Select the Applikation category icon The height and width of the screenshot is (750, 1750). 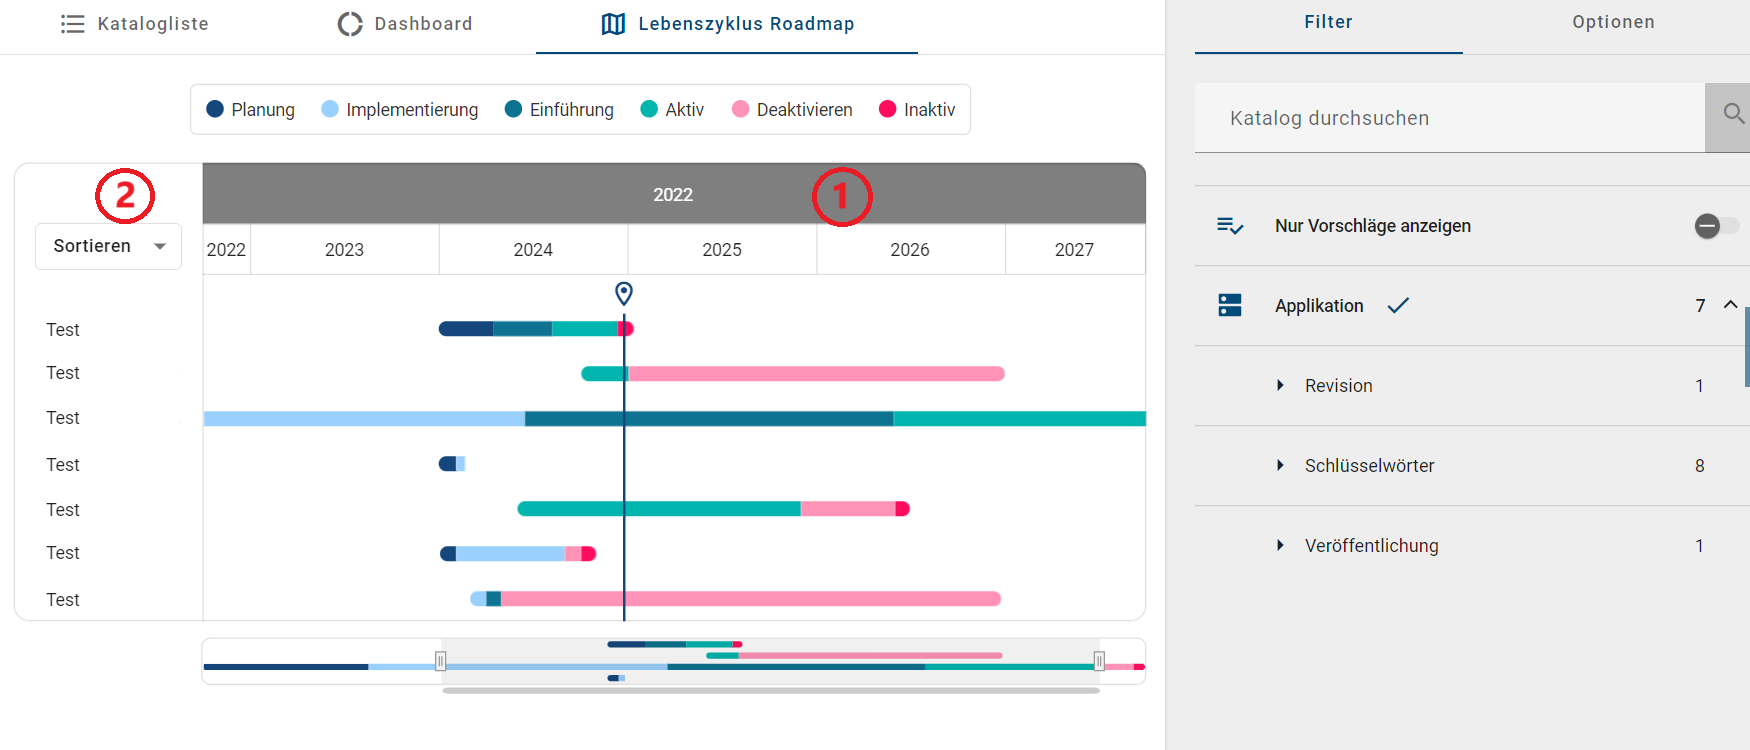tap(1229, 305)
